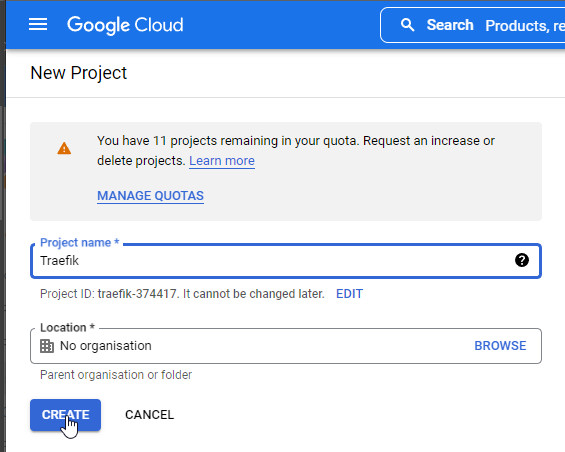The image size is (565, 452).
Task: Open the hamburger navigation menu
Action: [38, 25]
